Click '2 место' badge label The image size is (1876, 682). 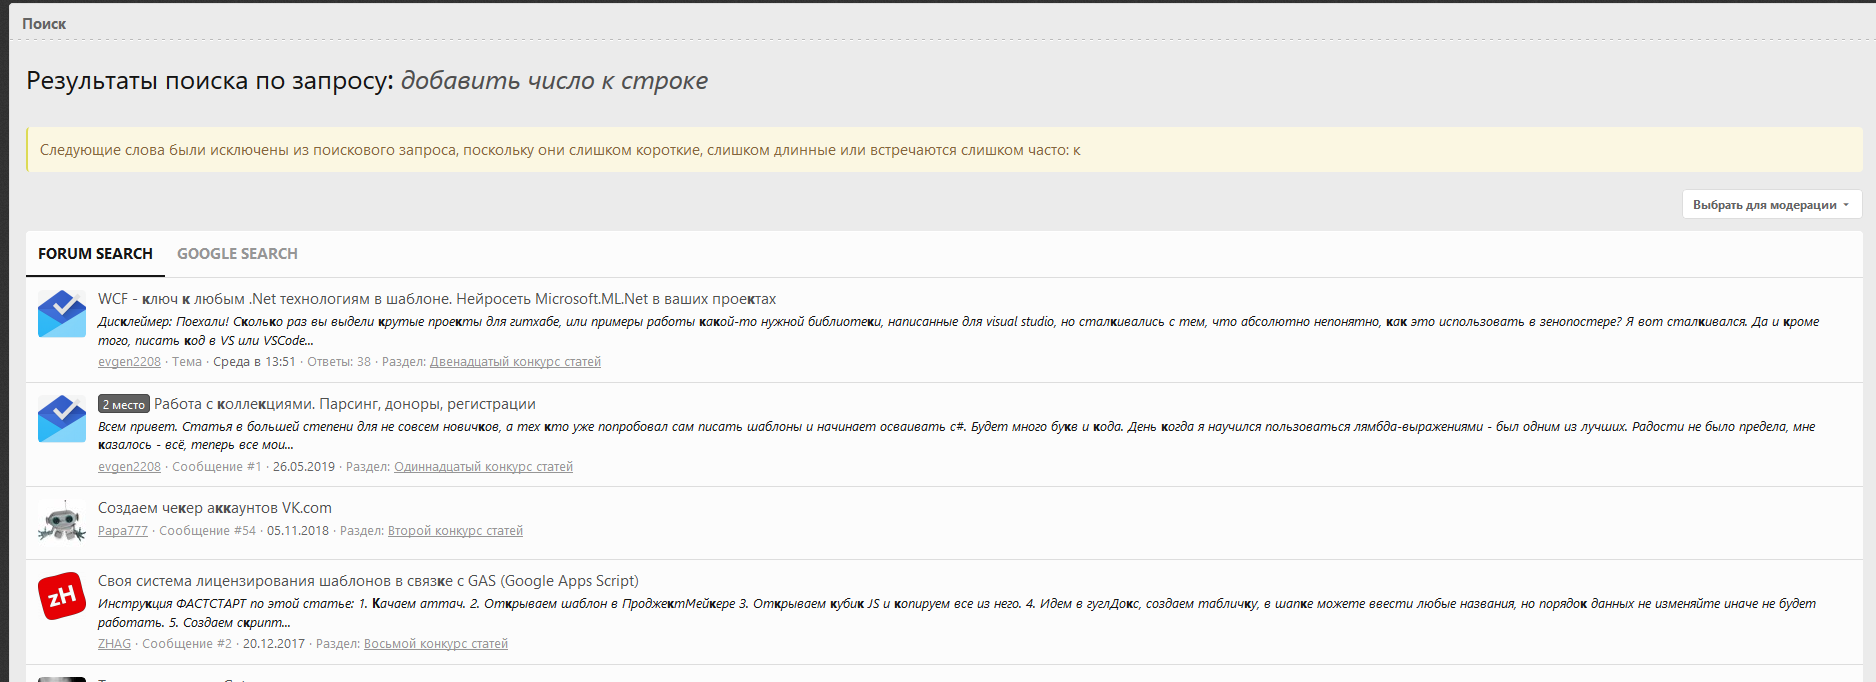124,405
